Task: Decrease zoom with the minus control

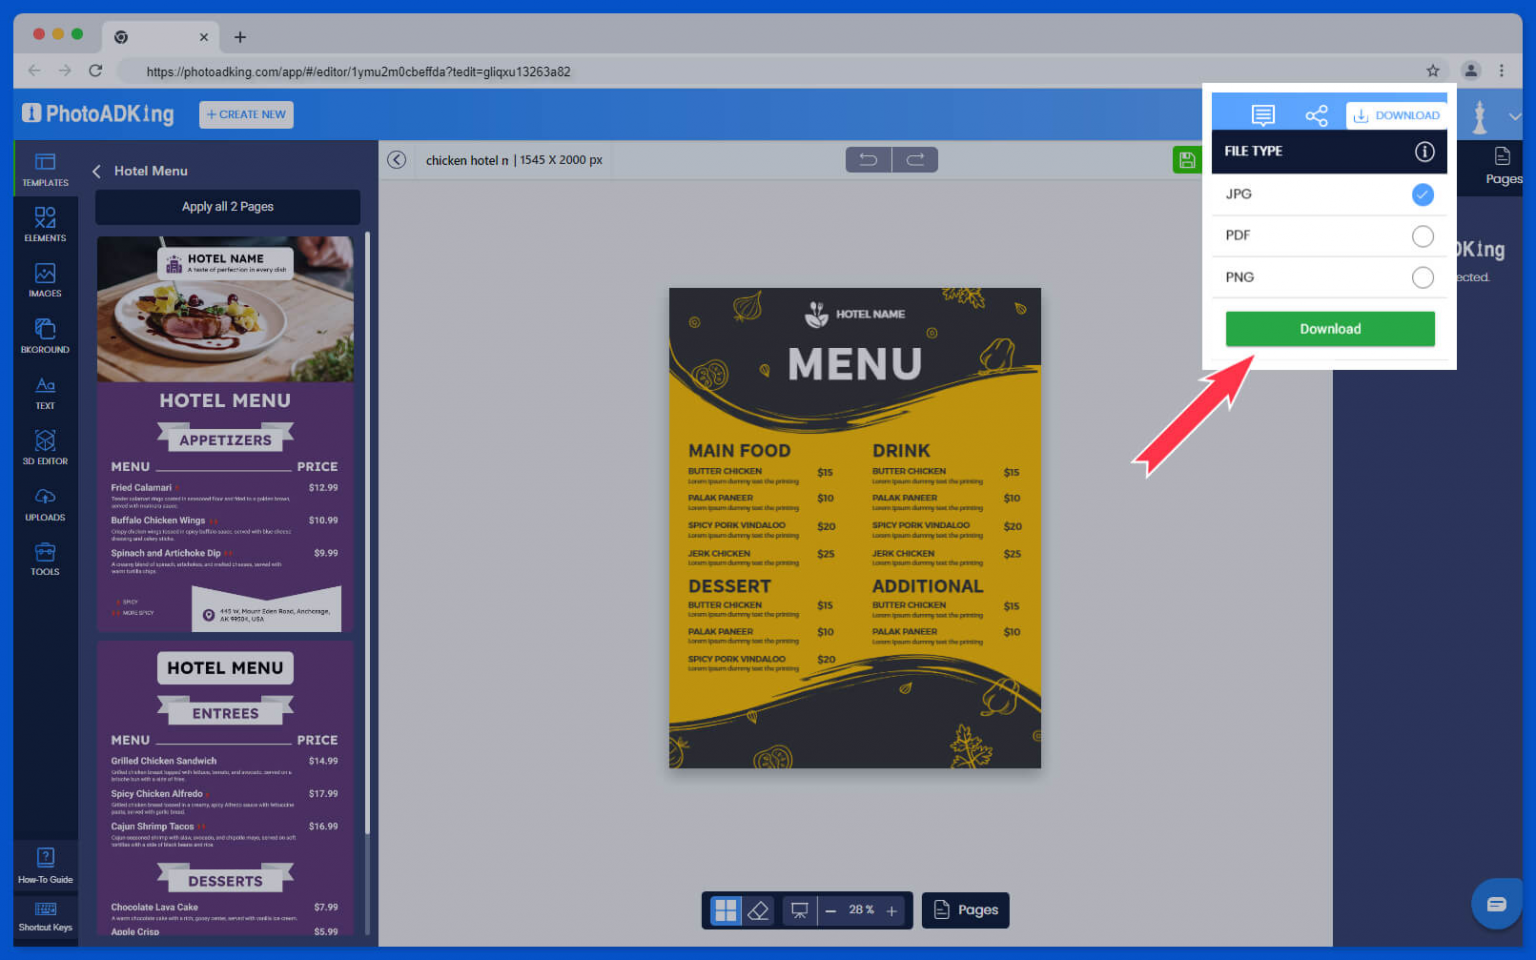Action: coord(831,910)
